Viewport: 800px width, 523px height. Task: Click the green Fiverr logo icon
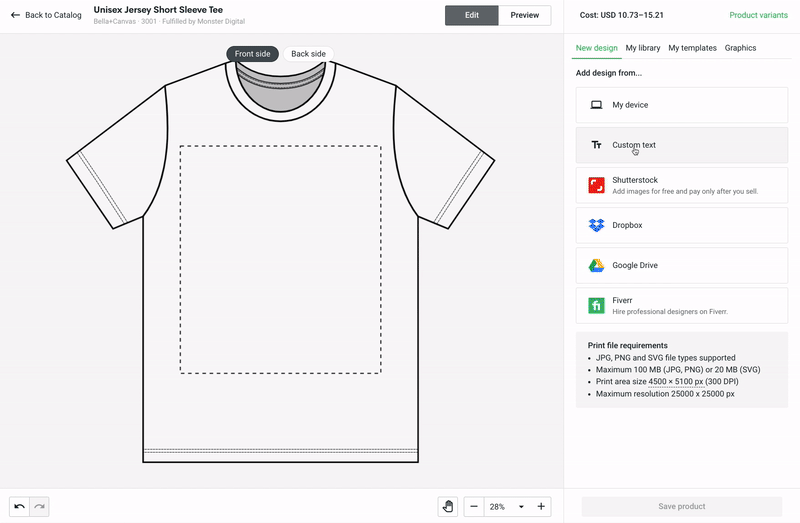tap(596, 306)
